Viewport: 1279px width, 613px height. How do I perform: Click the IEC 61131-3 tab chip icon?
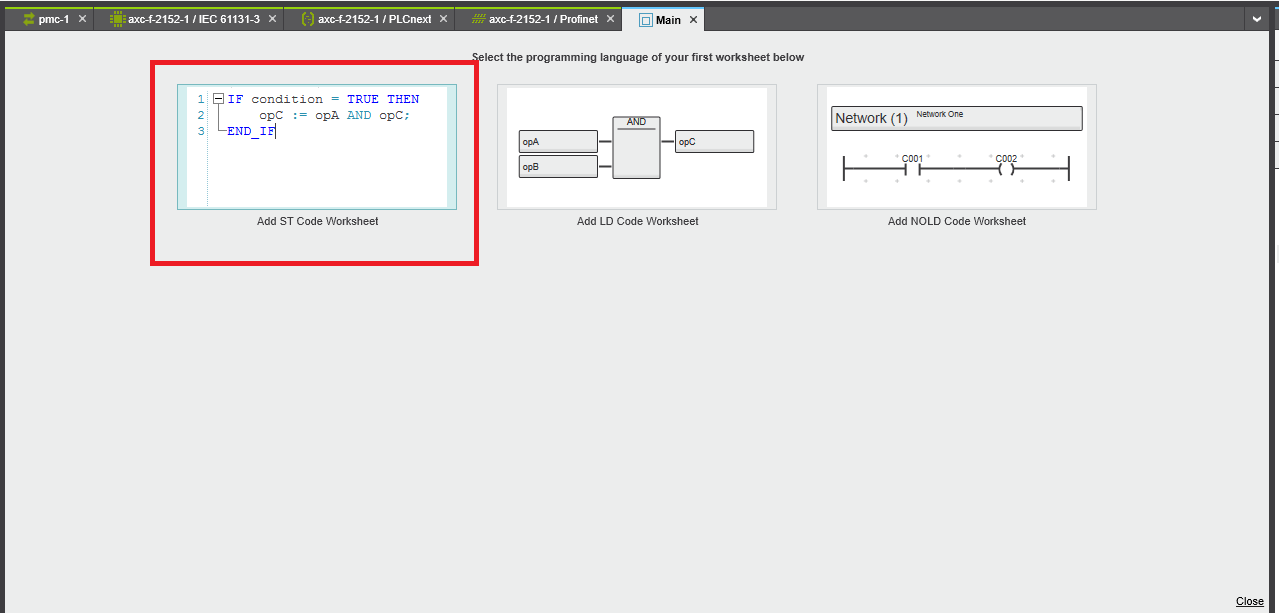(x=117, y=19)
